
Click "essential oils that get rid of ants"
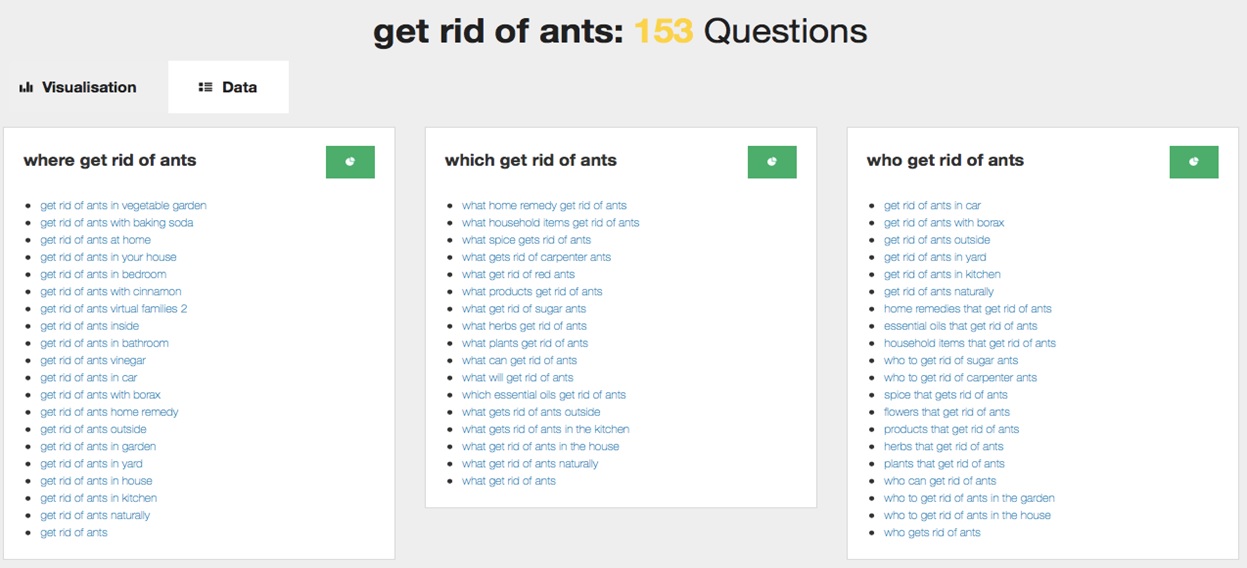coord(960,326)
